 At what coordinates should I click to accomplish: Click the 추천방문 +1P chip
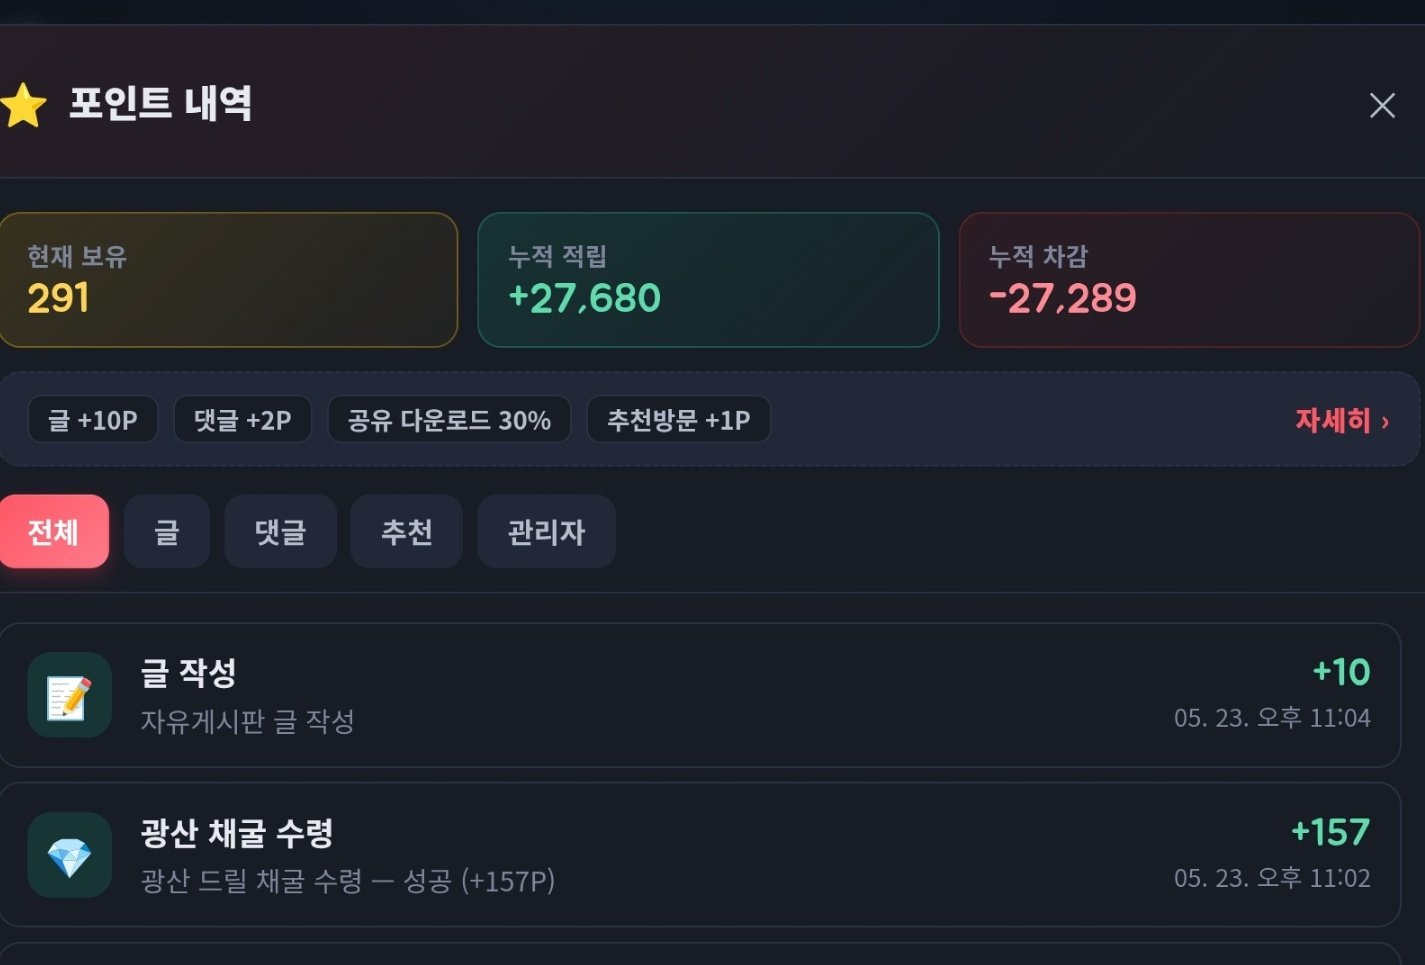pos(679,420)
